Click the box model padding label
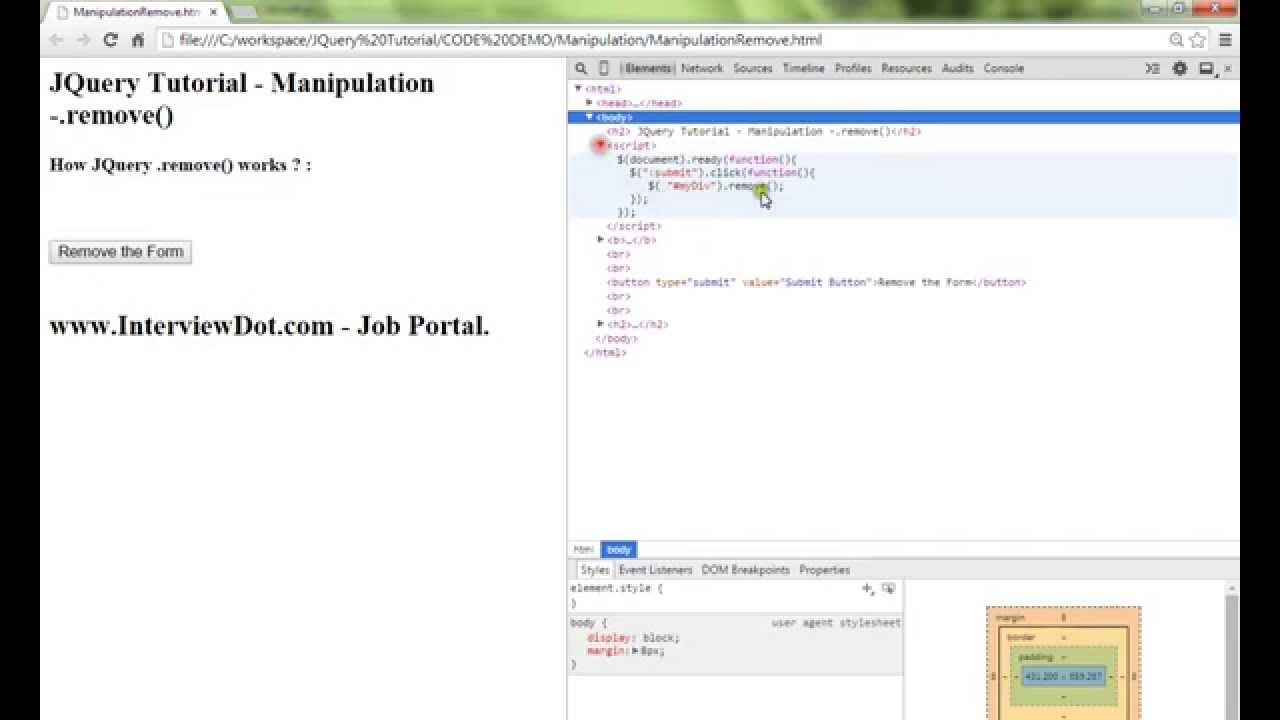This screenshot has width=1280, height=720. tap(1035, 657)
